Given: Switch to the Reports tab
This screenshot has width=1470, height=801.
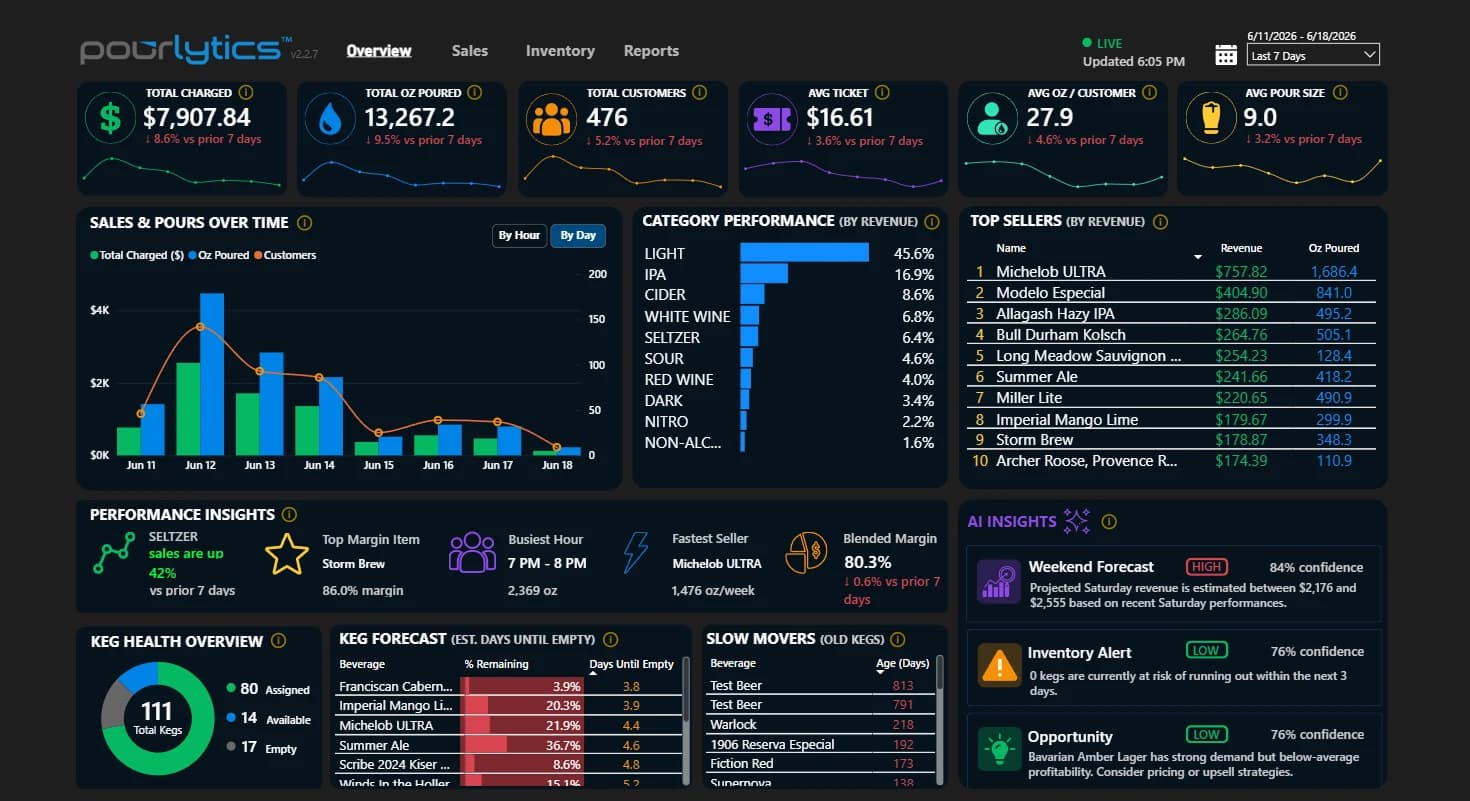Looking at the screenshot, I should [651, 50].
